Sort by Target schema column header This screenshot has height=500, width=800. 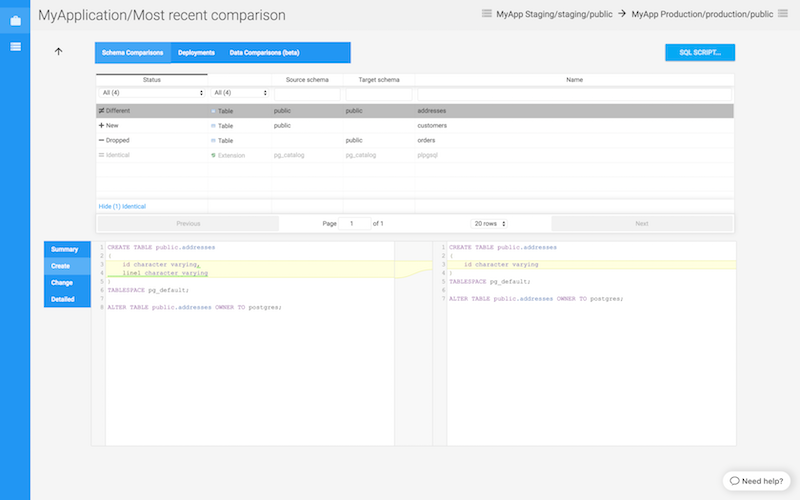pos(379,80)
